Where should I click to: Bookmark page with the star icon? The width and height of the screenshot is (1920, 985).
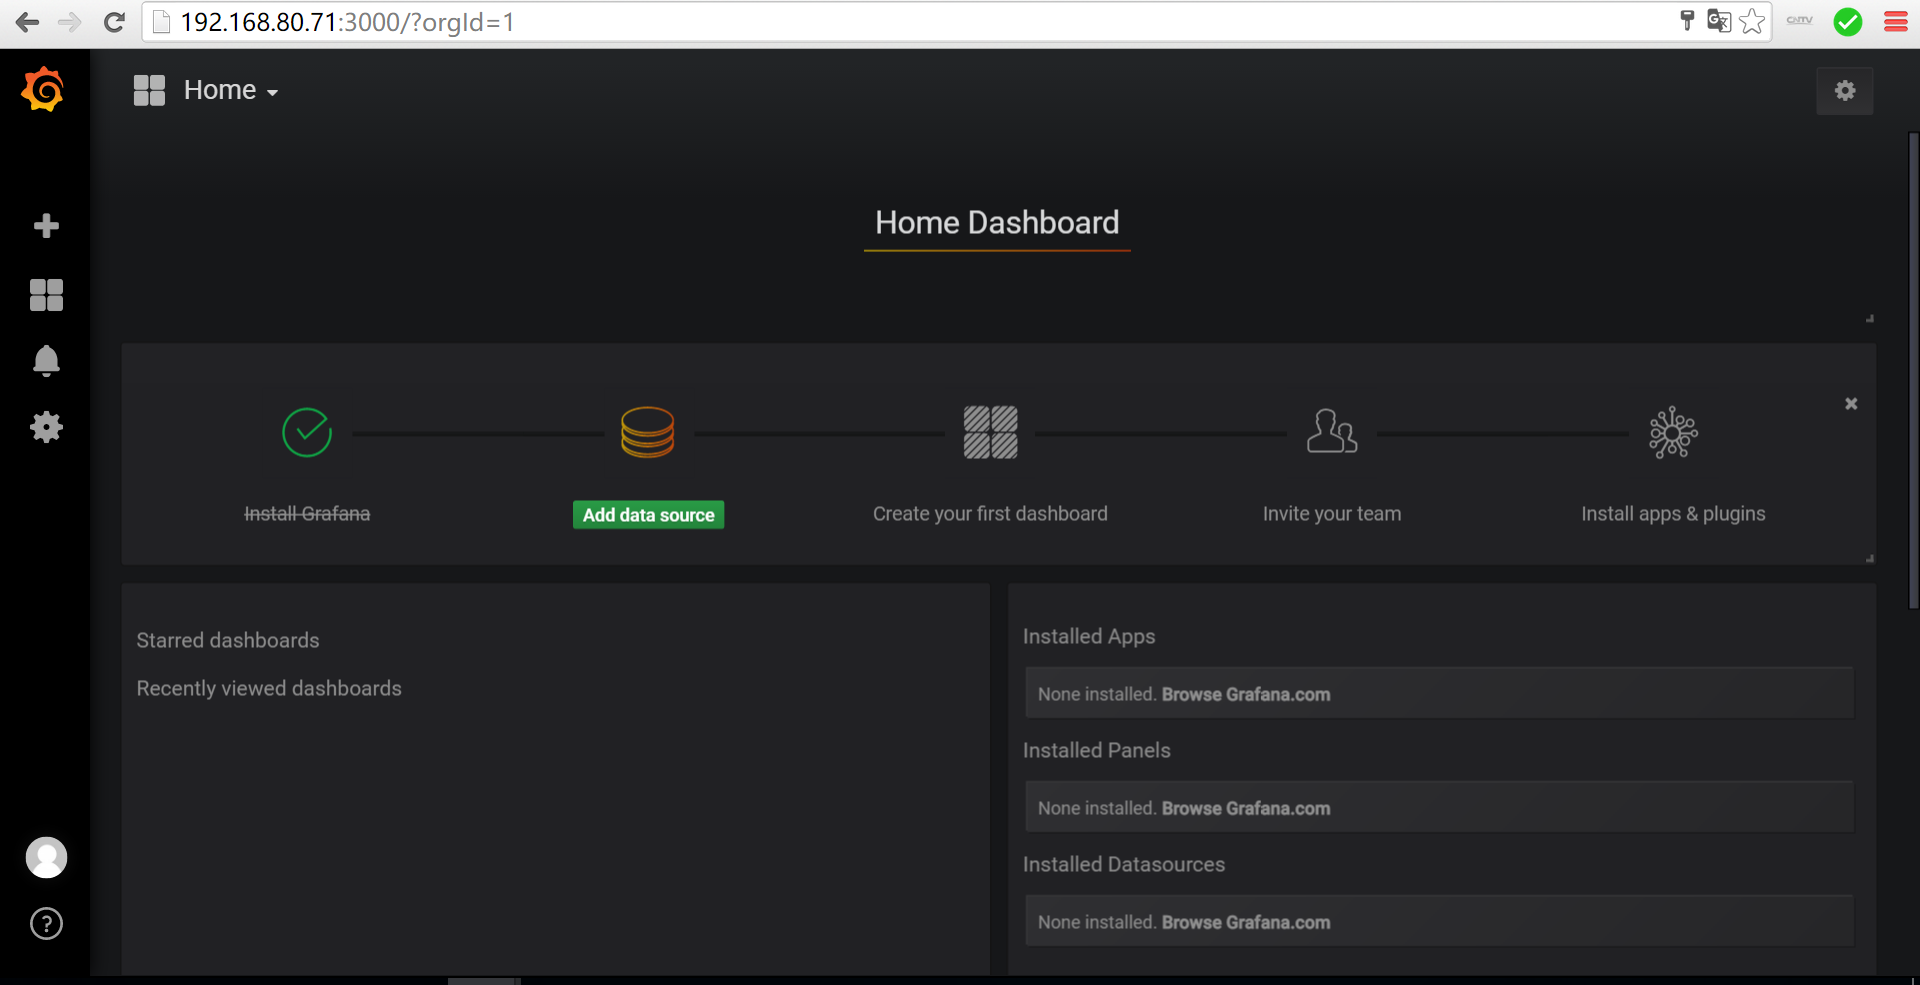[1752, 21]
